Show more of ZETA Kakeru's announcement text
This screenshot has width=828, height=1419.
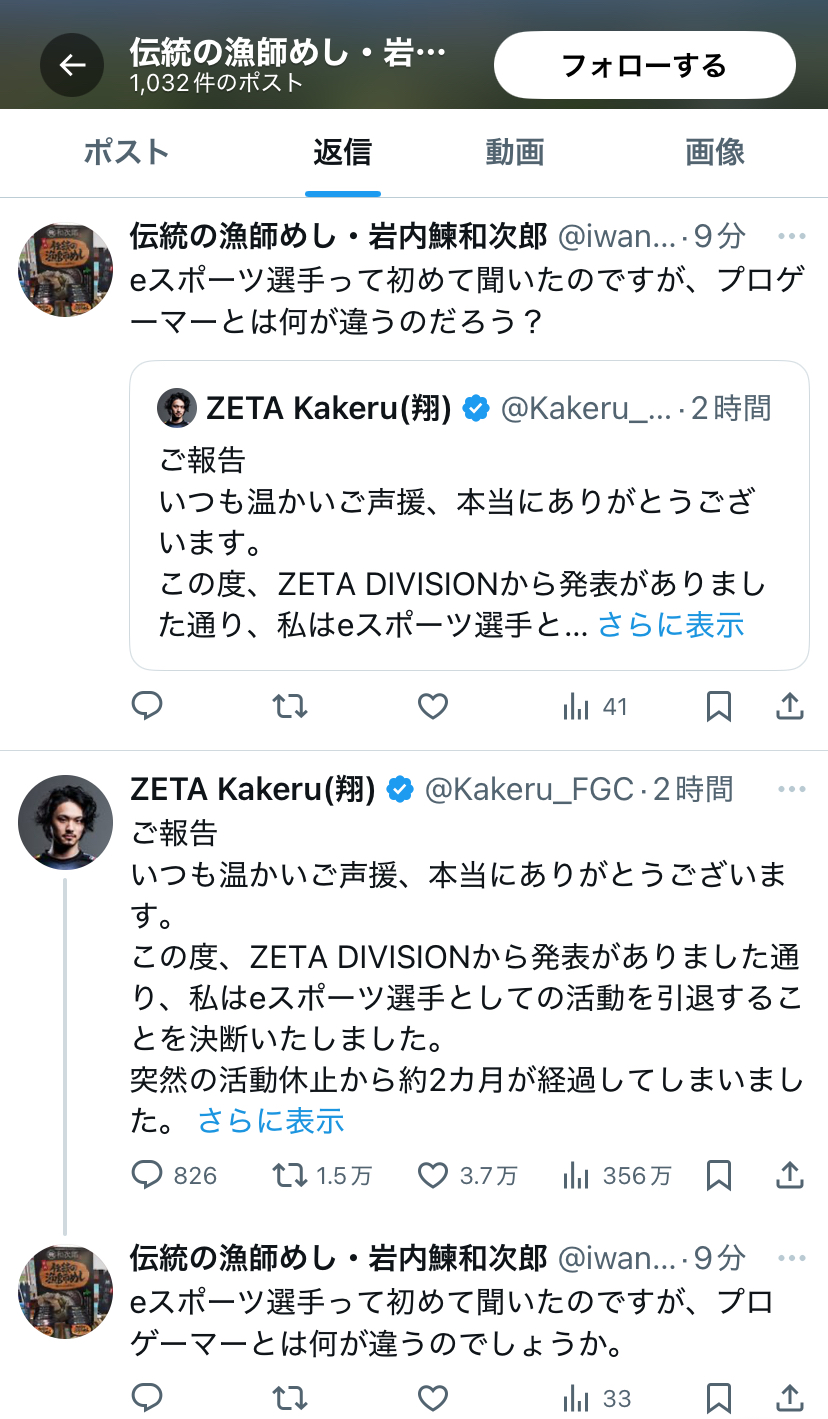(x=271, y=1120)
